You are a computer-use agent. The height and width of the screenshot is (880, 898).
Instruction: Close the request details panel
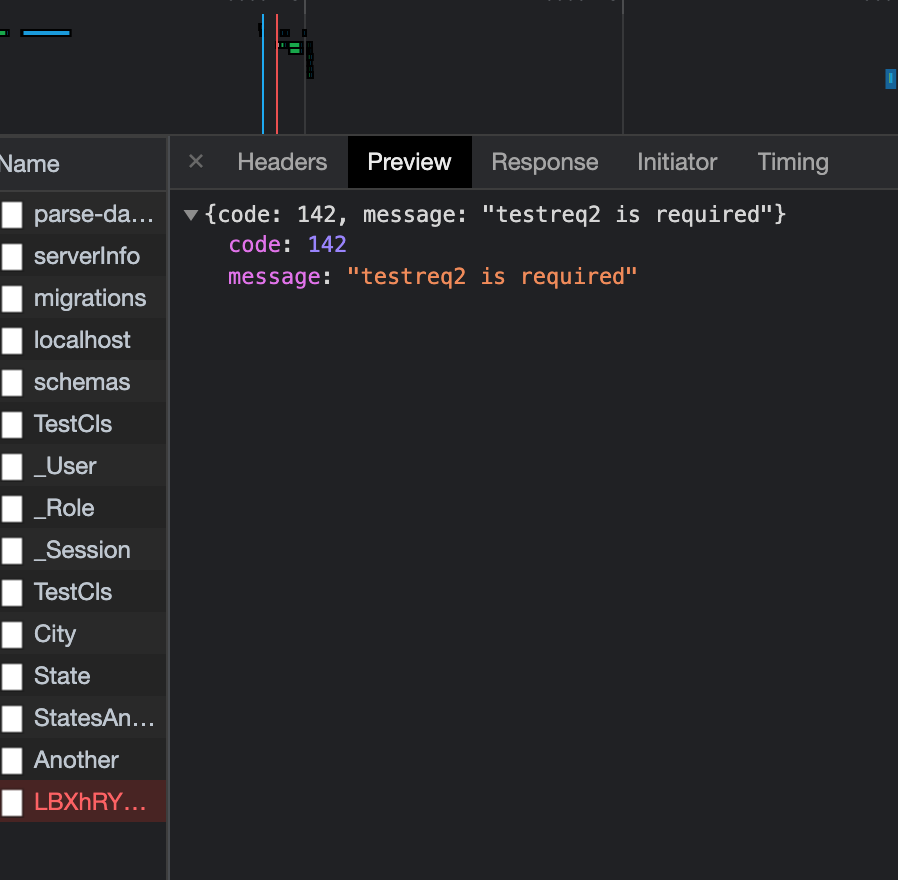pos(196,161)
